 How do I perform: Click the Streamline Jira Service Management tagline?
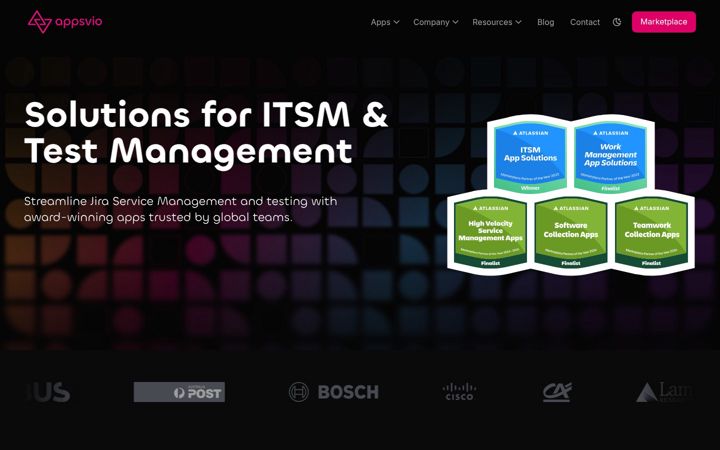180,209
